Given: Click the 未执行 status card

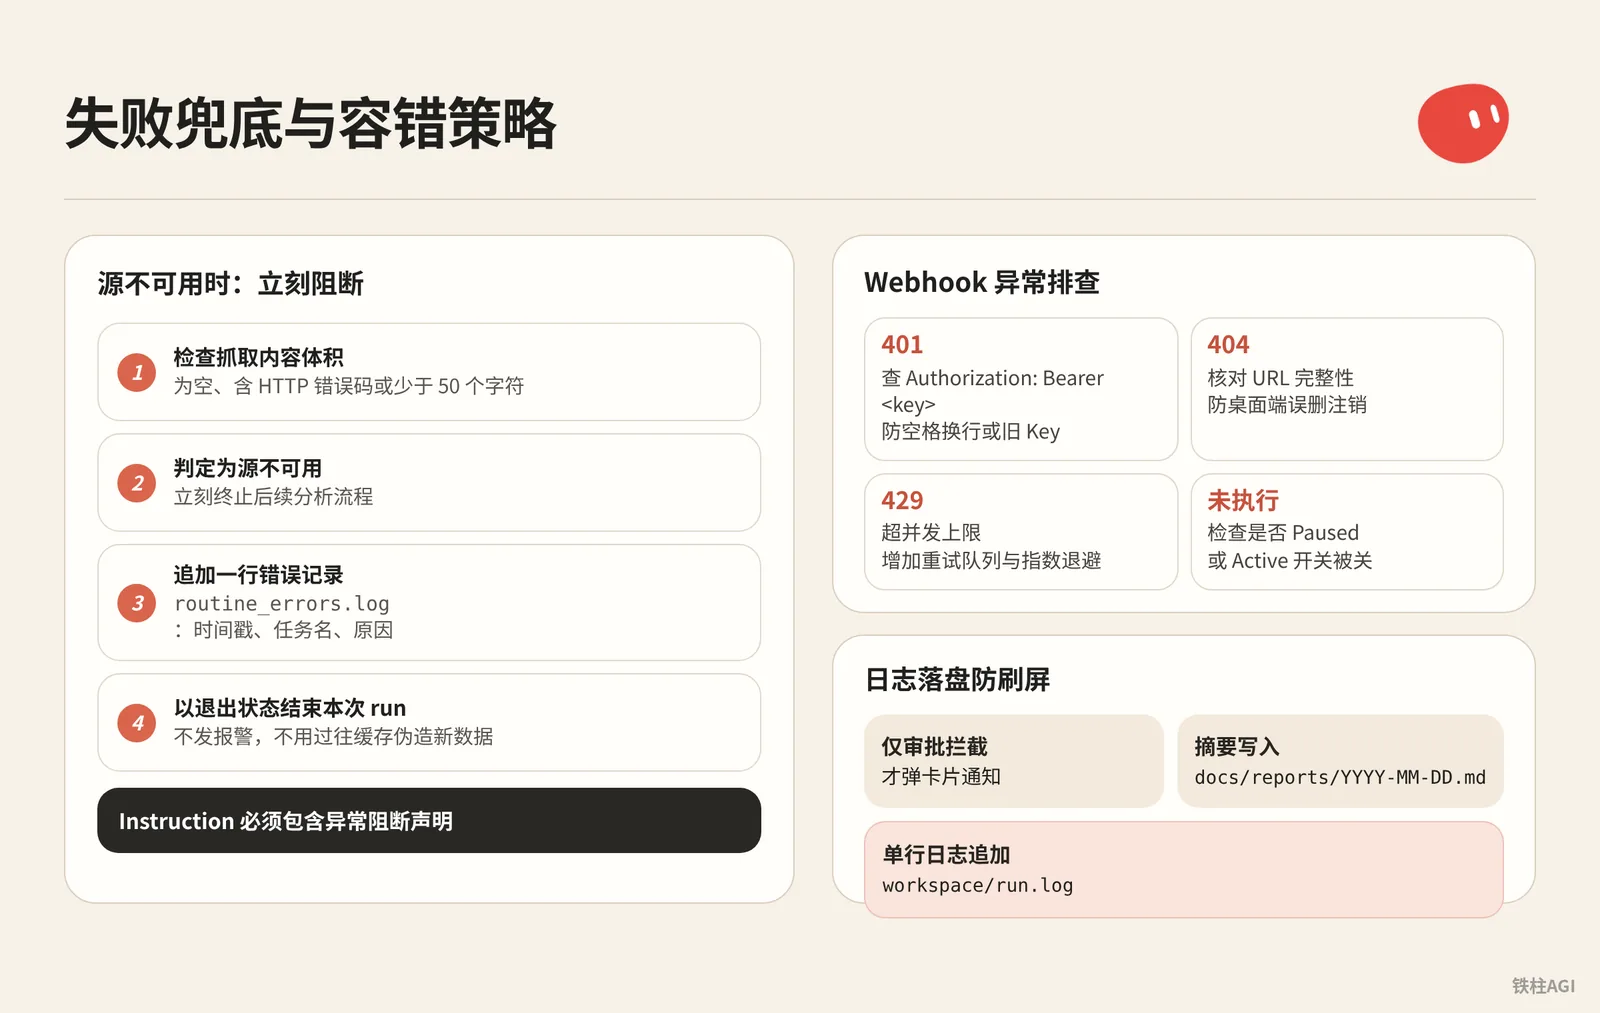Looking at the screenshot, I should 1347,532.
